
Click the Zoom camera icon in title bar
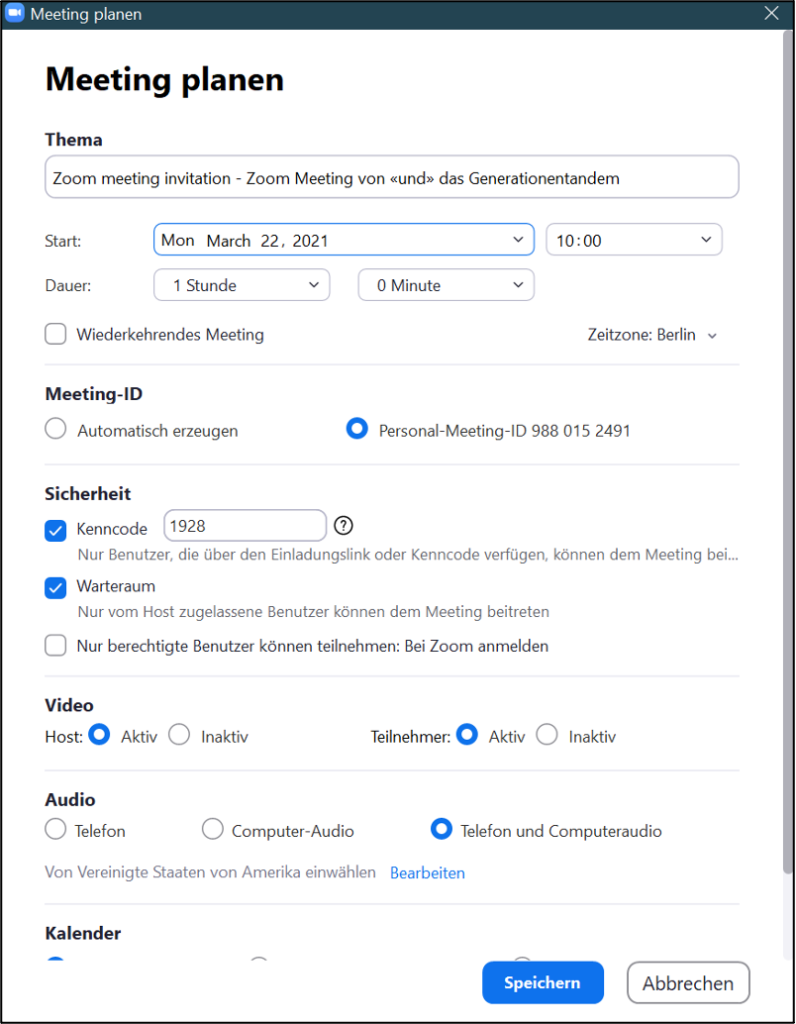[x=14, y=14]
